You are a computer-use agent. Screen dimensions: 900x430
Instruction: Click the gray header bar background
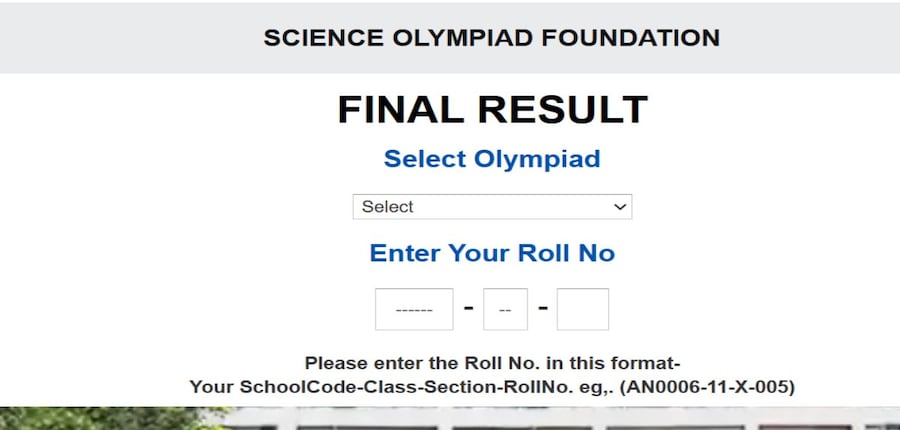(x=120, y=38)
